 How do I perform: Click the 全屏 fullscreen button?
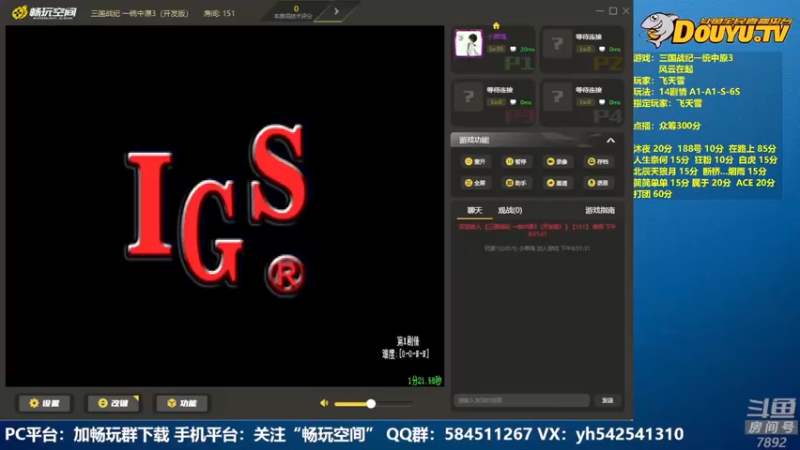[475, 183]
